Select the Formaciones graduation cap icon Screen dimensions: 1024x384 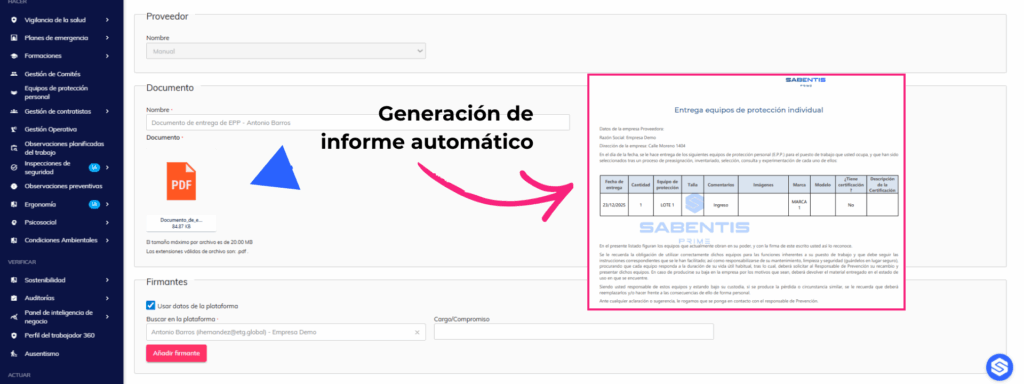tap(14, 56)
